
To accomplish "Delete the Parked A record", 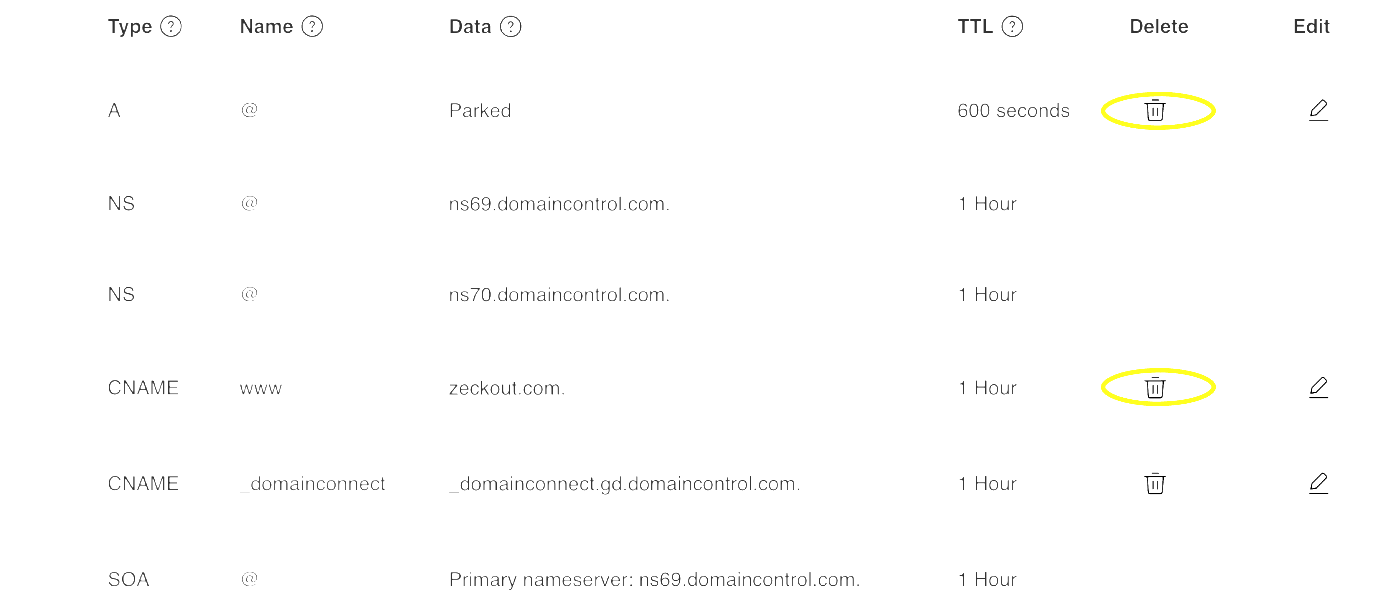I will [1155, 111].
